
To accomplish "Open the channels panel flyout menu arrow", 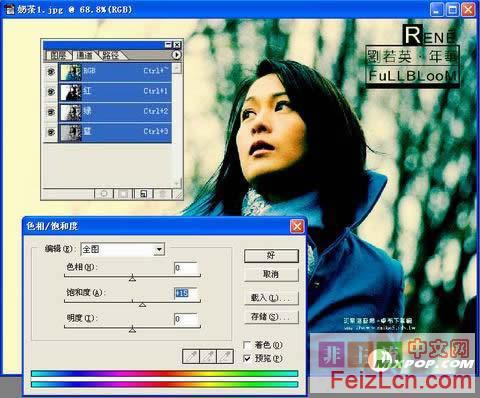I will 177,55.
